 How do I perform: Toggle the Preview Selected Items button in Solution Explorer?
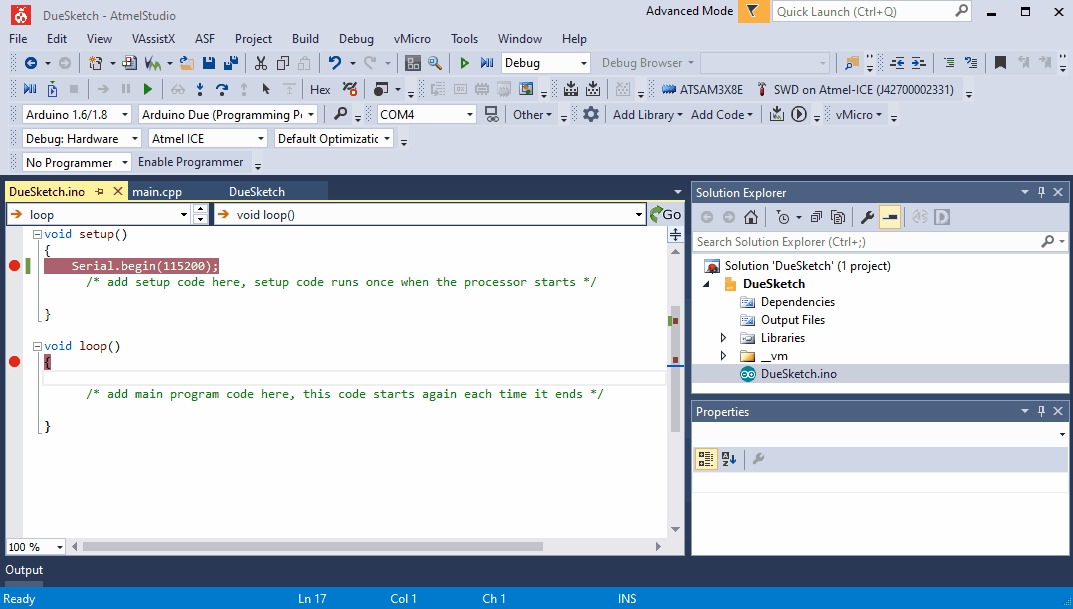(x=890, y=218)
